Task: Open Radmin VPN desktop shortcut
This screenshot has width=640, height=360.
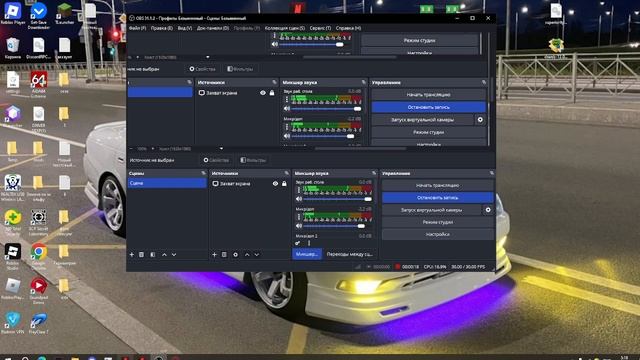Action: pos(13,323)
